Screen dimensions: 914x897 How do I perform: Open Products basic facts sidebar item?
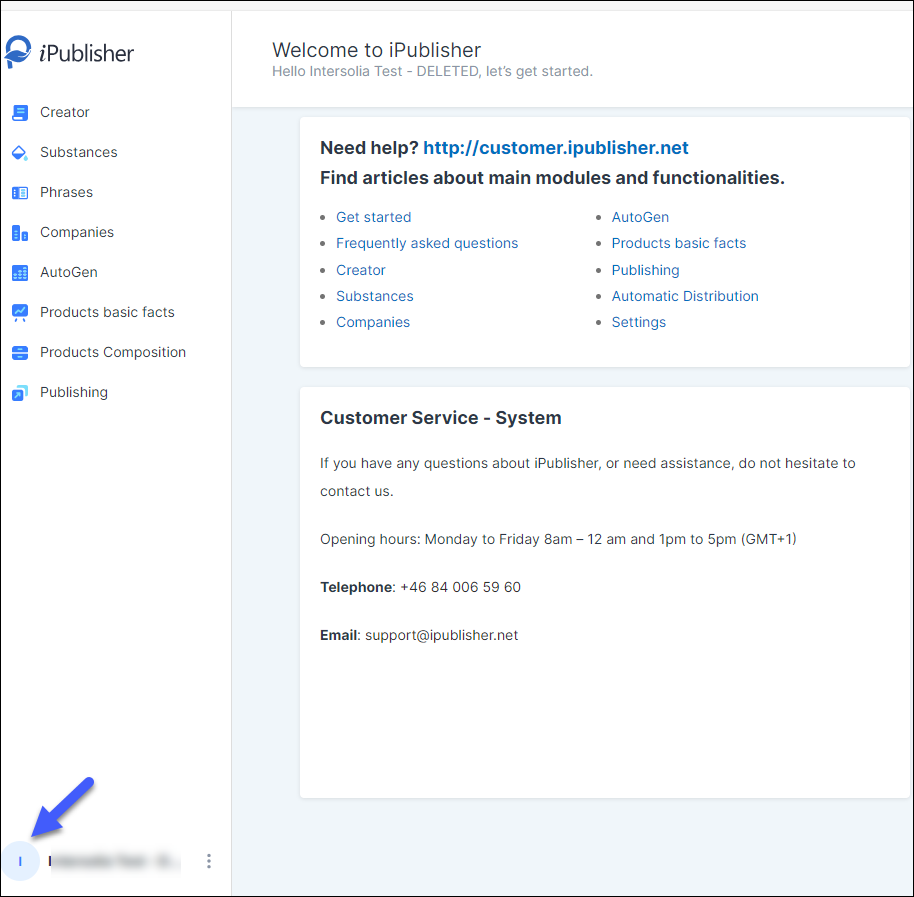pos(107,312)
